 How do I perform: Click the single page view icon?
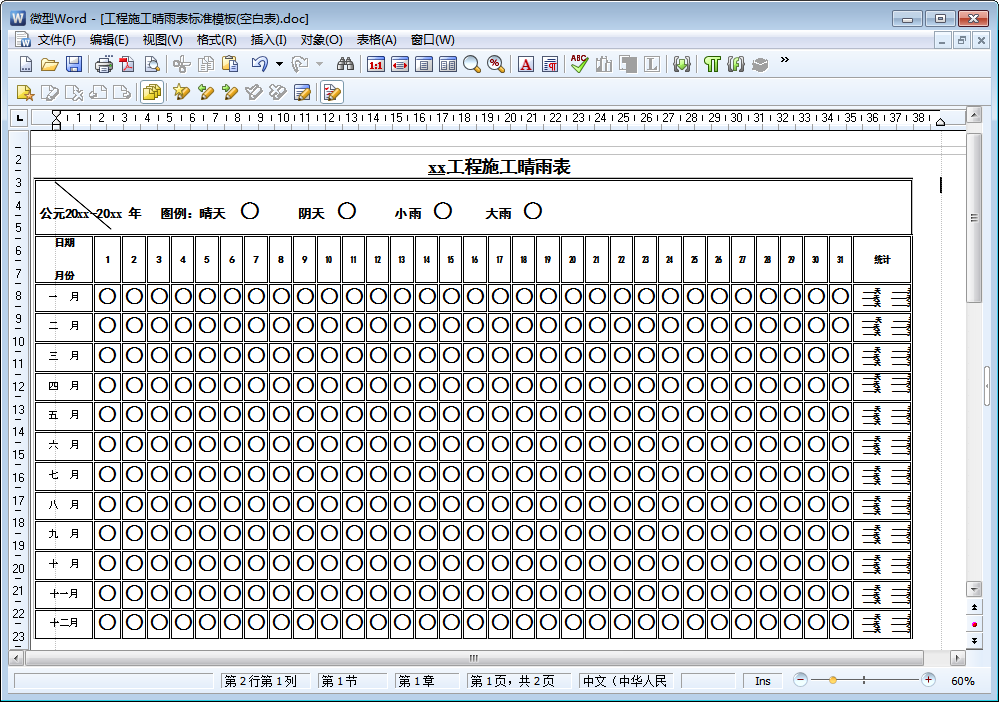click(424, 64)
